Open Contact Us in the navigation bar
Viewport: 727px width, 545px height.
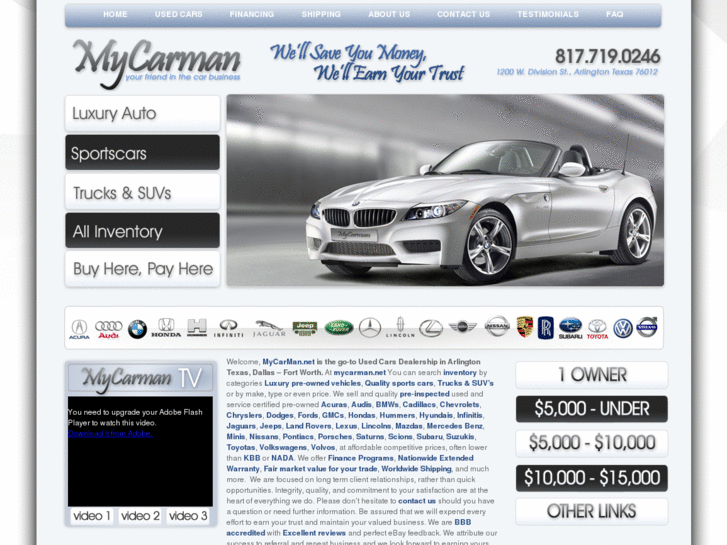pyautogui.click(x=463, y=14)
